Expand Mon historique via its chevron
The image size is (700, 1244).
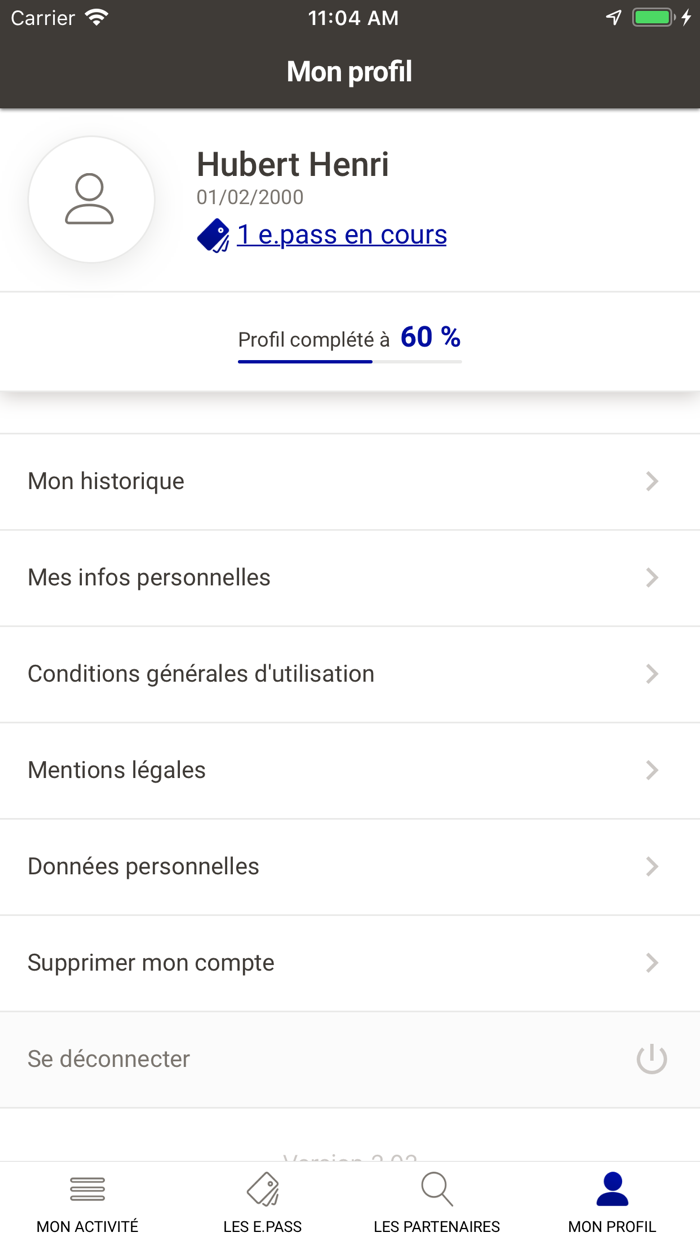(x=652, y=481)
